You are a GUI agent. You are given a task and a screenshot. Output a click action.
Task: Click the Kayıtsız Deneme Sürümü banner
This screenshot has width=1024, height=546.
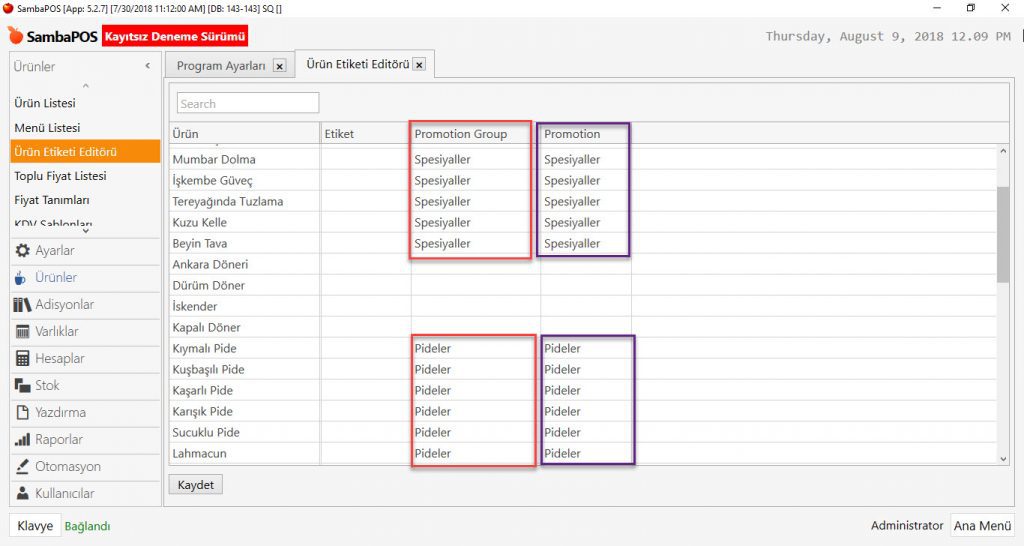[175, 36]
